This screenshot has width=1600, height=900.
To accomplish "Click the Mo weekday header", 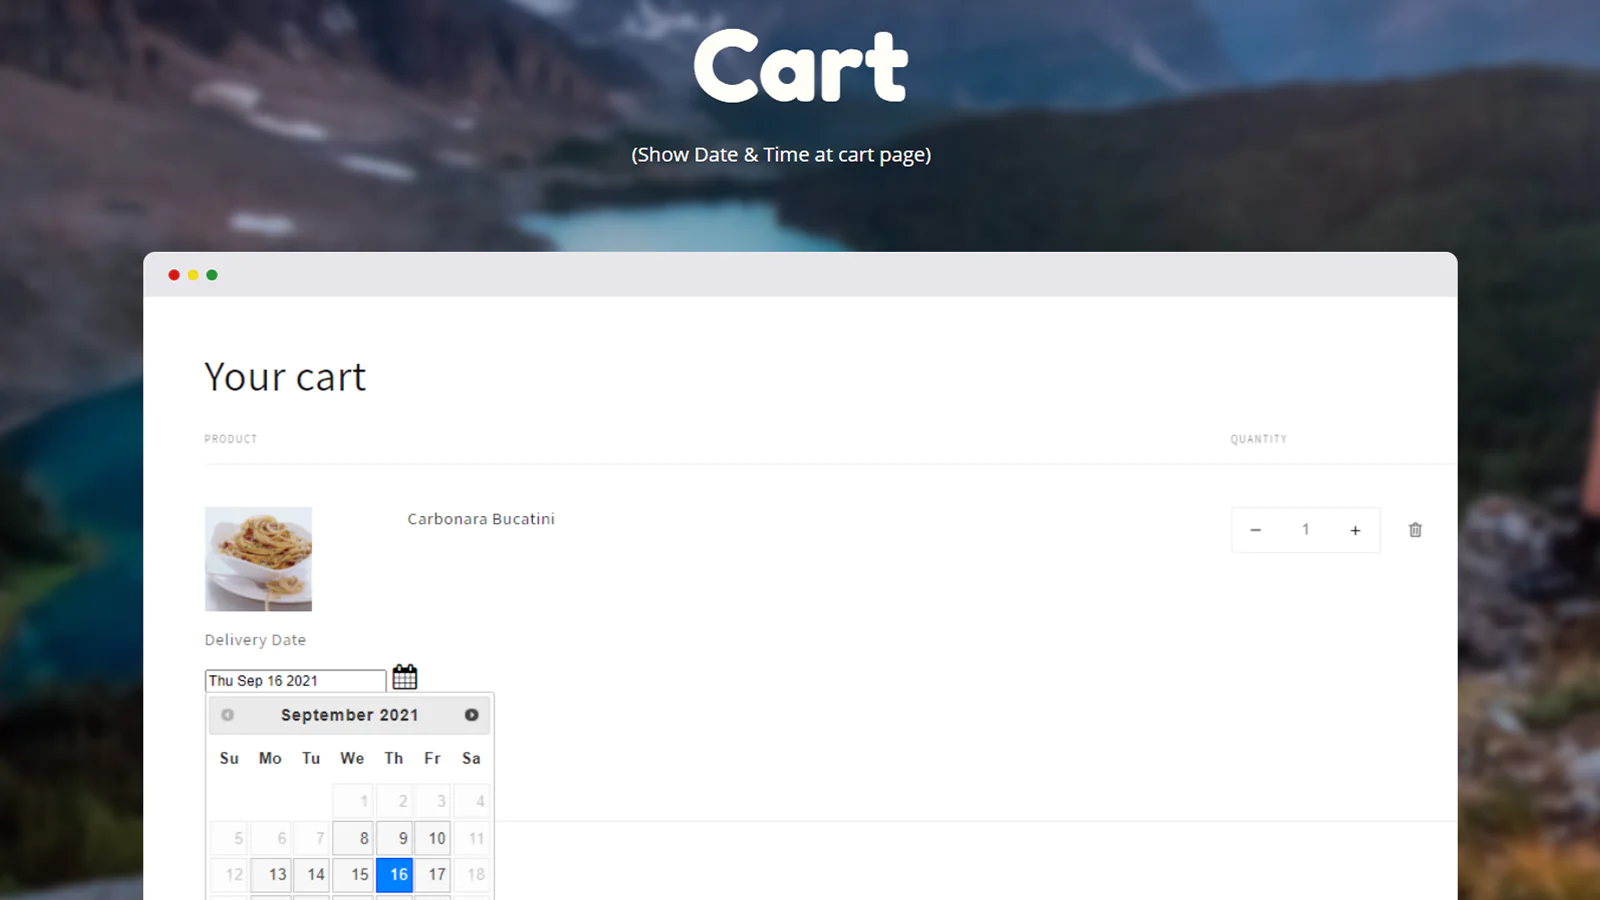I will coord(270,758).
